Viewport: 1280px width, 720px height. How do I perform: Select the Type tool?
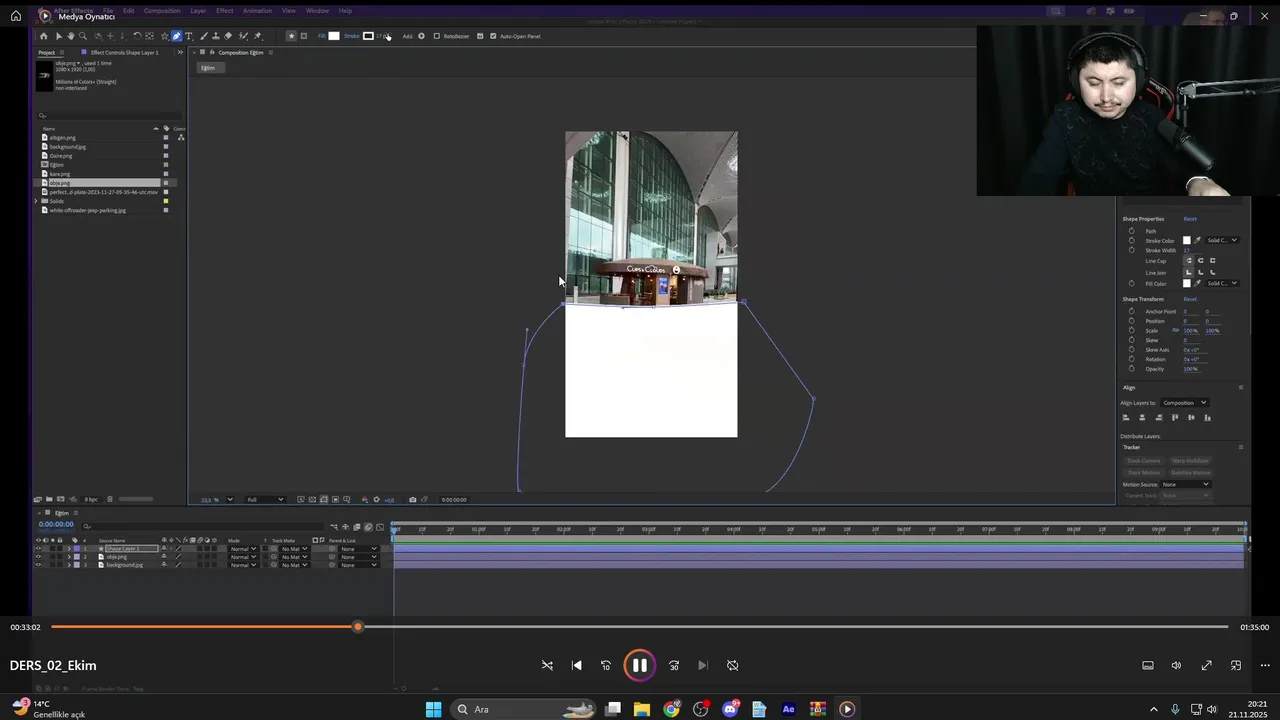click(188, 36)
